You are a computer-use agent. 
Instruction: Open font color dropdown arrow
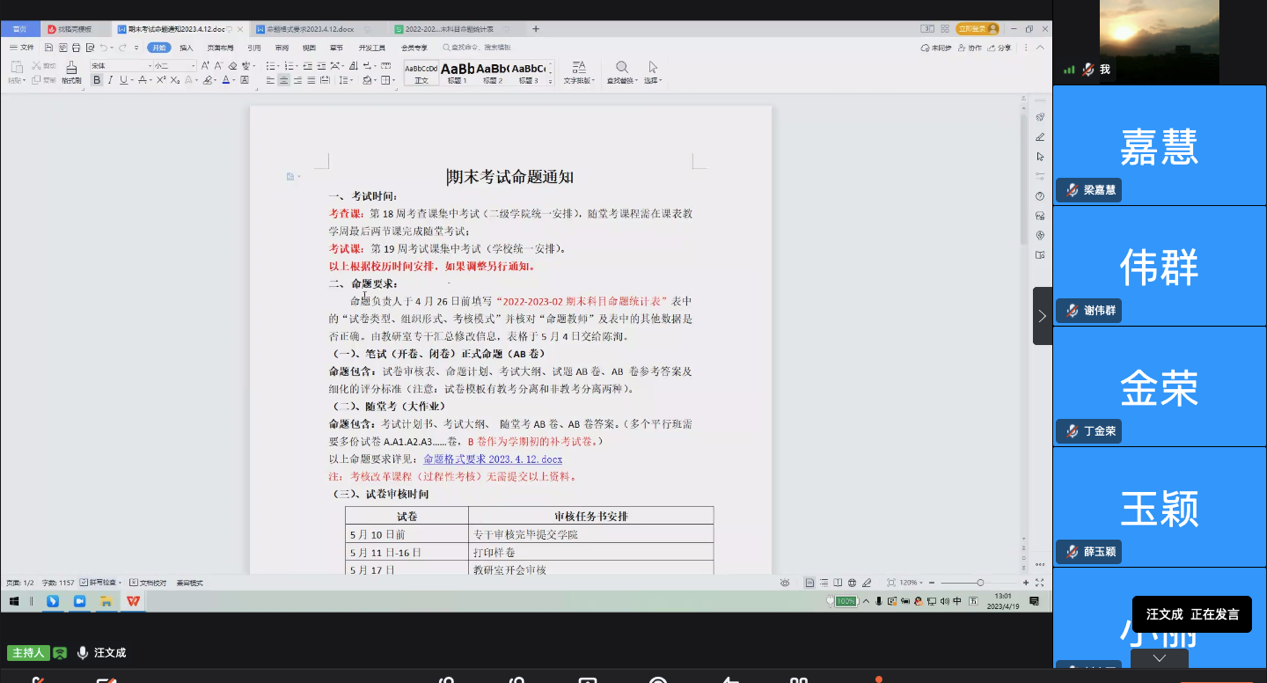235,80
